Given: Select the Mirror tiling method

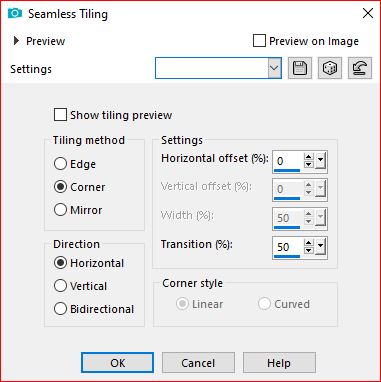Looking at the screenshot, I should 60,210.
